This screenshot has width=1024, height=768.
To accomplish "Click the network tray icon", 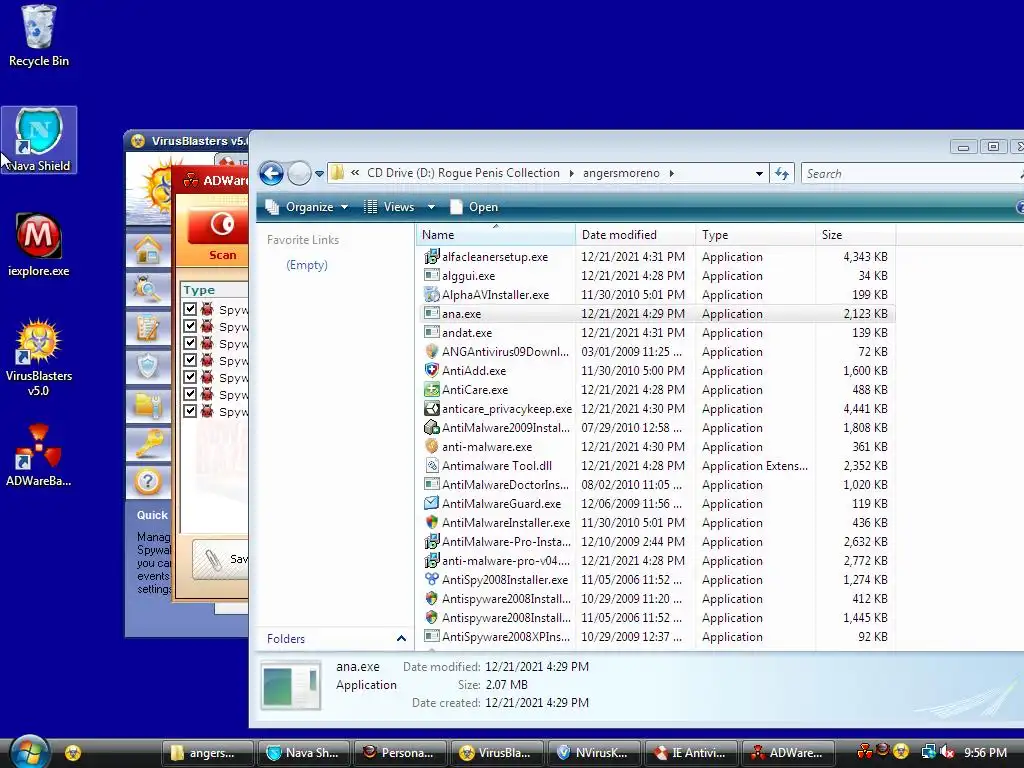I will click(929, 752).
